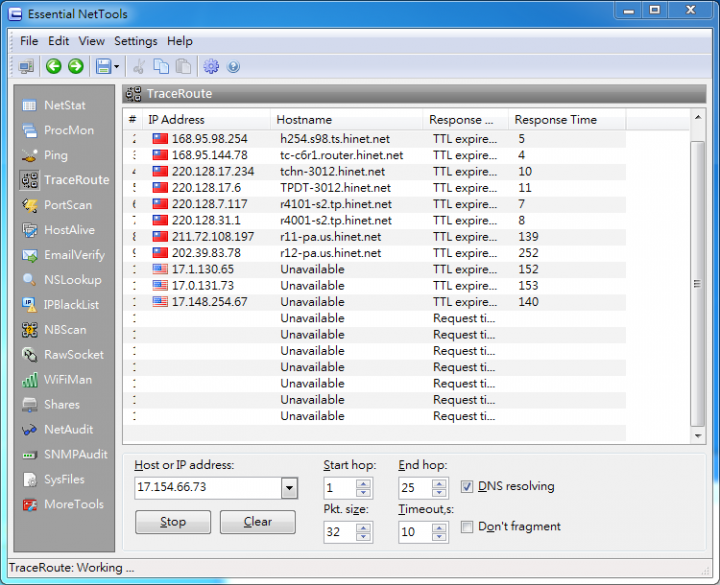
Task: Select the TraceRoute sidebar item
Action: [64, 180]
